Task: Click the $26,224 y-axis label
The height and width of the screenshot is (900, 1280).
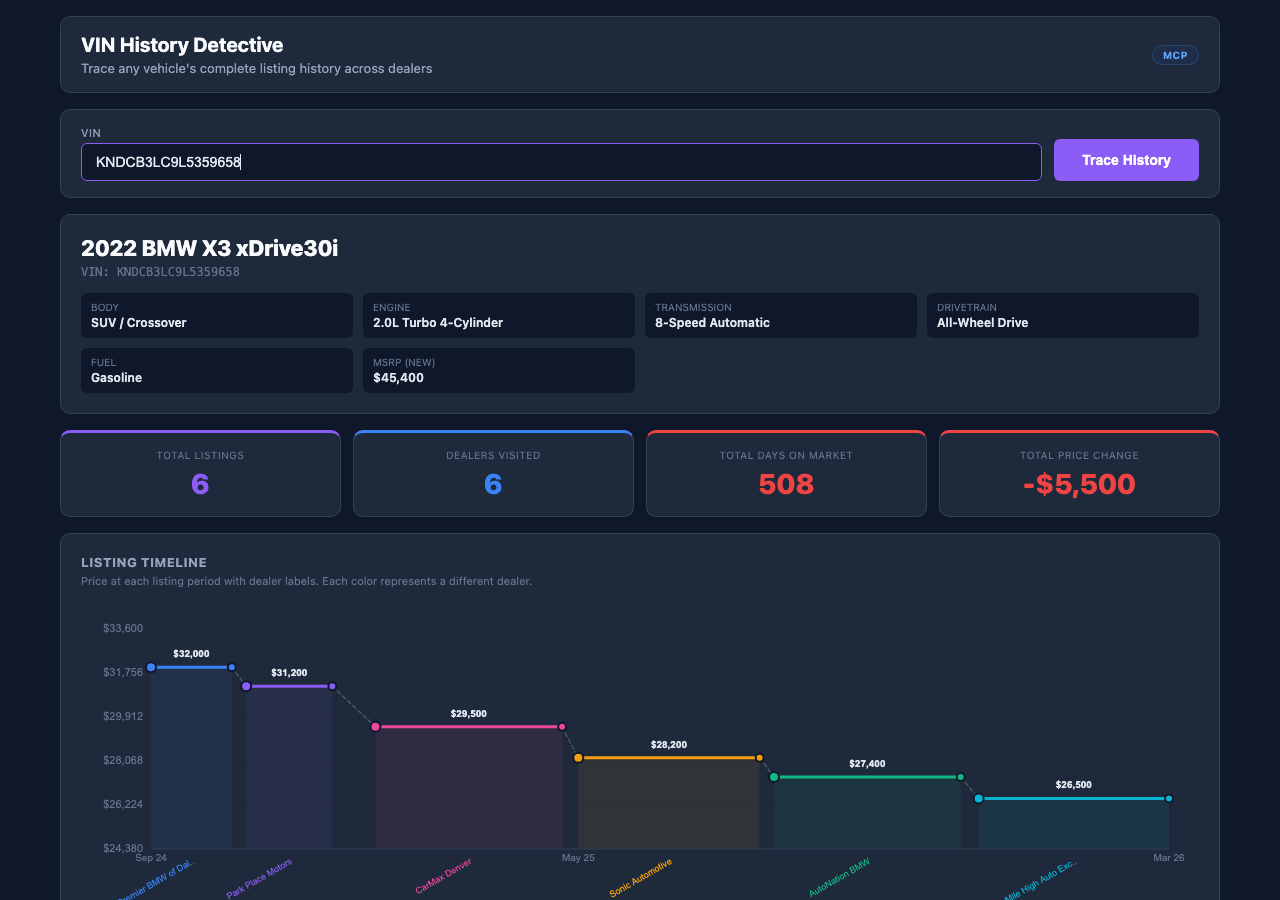Action: [123, 804]
